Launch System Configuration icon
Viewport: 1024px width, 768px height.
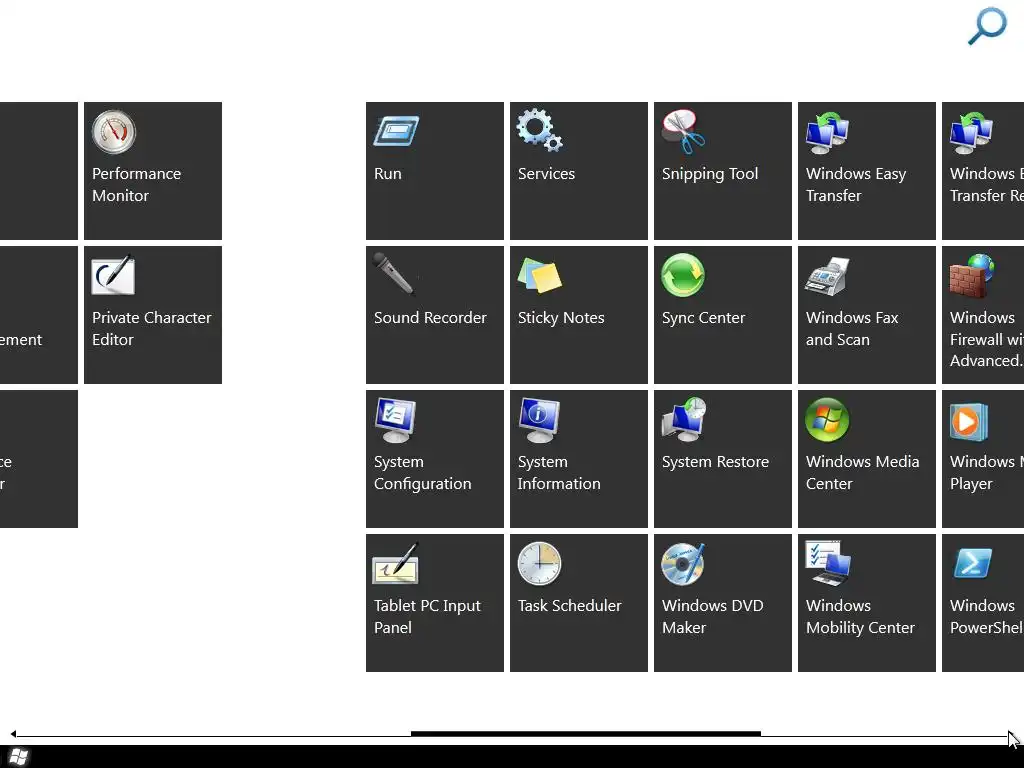tap(395, 420)
